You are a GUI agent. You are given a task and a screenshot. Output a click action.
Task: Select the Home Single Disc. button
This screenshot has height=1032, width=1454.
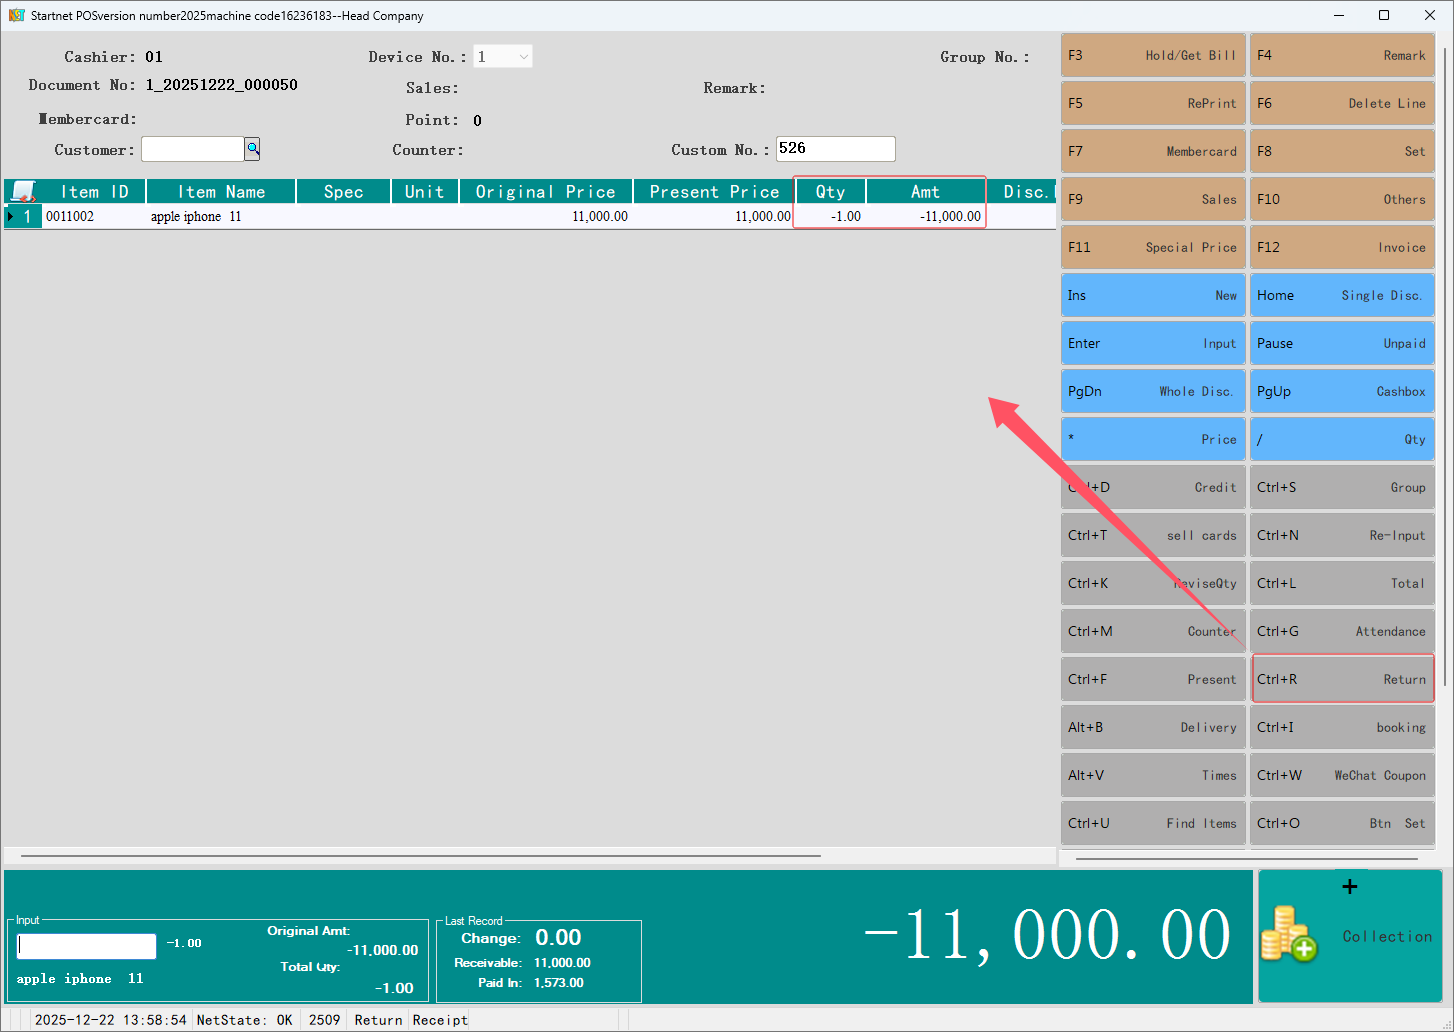click(1342, 295)
